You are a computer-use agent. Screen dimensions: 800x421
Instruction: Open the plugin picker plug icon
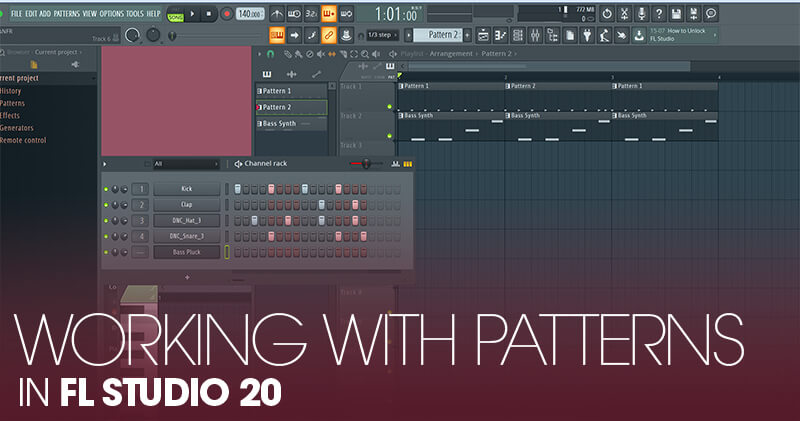(x=587, y=35)
